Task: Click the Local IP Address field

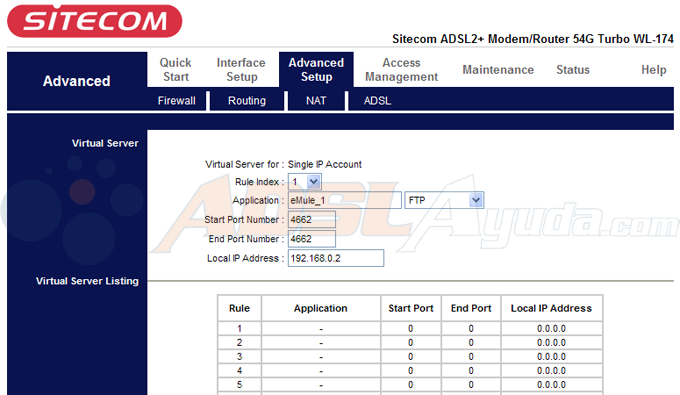Action: coord(336,258)
